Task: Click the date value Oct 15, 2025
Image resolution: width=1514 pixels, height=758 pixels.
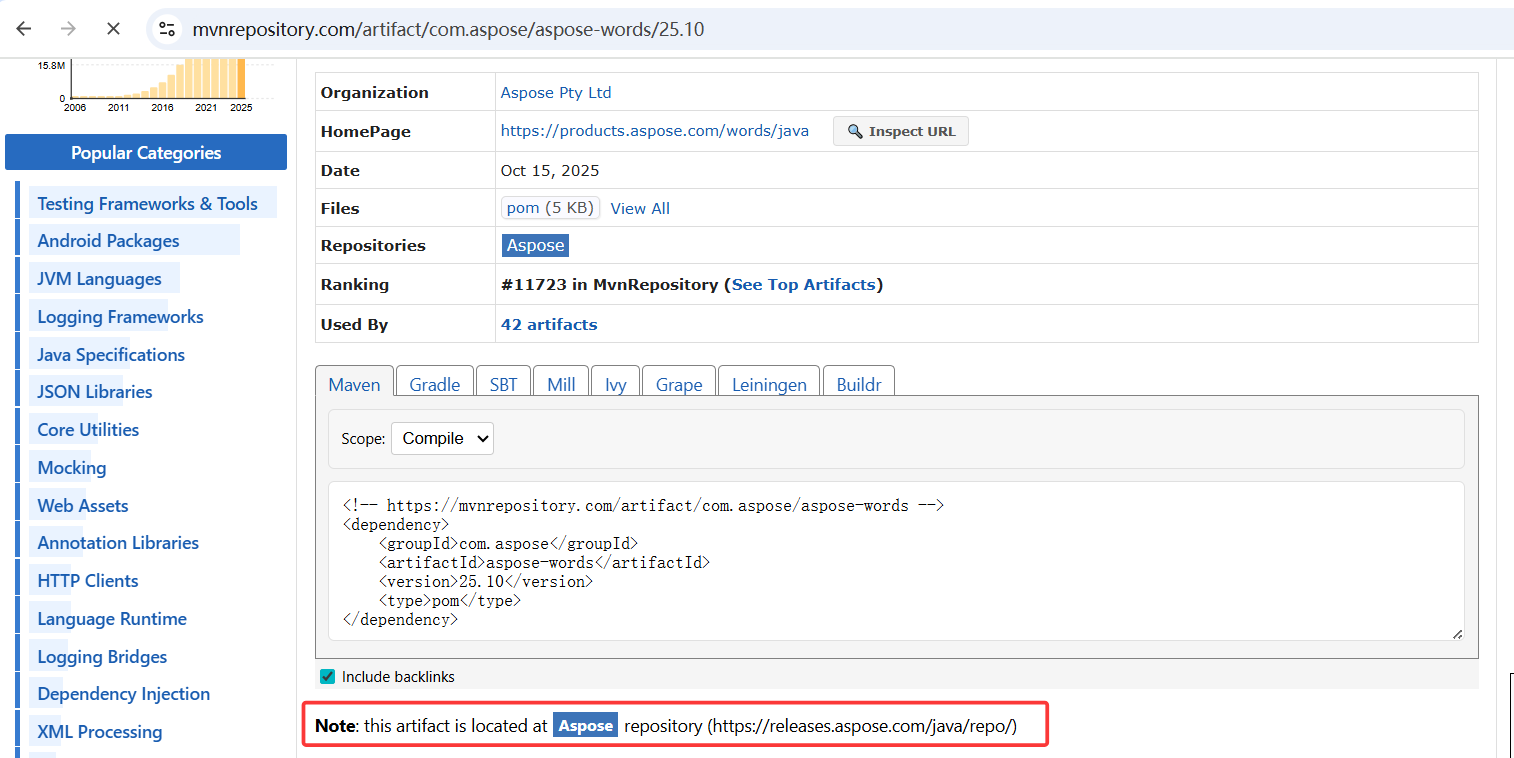Action: [550, 170]
